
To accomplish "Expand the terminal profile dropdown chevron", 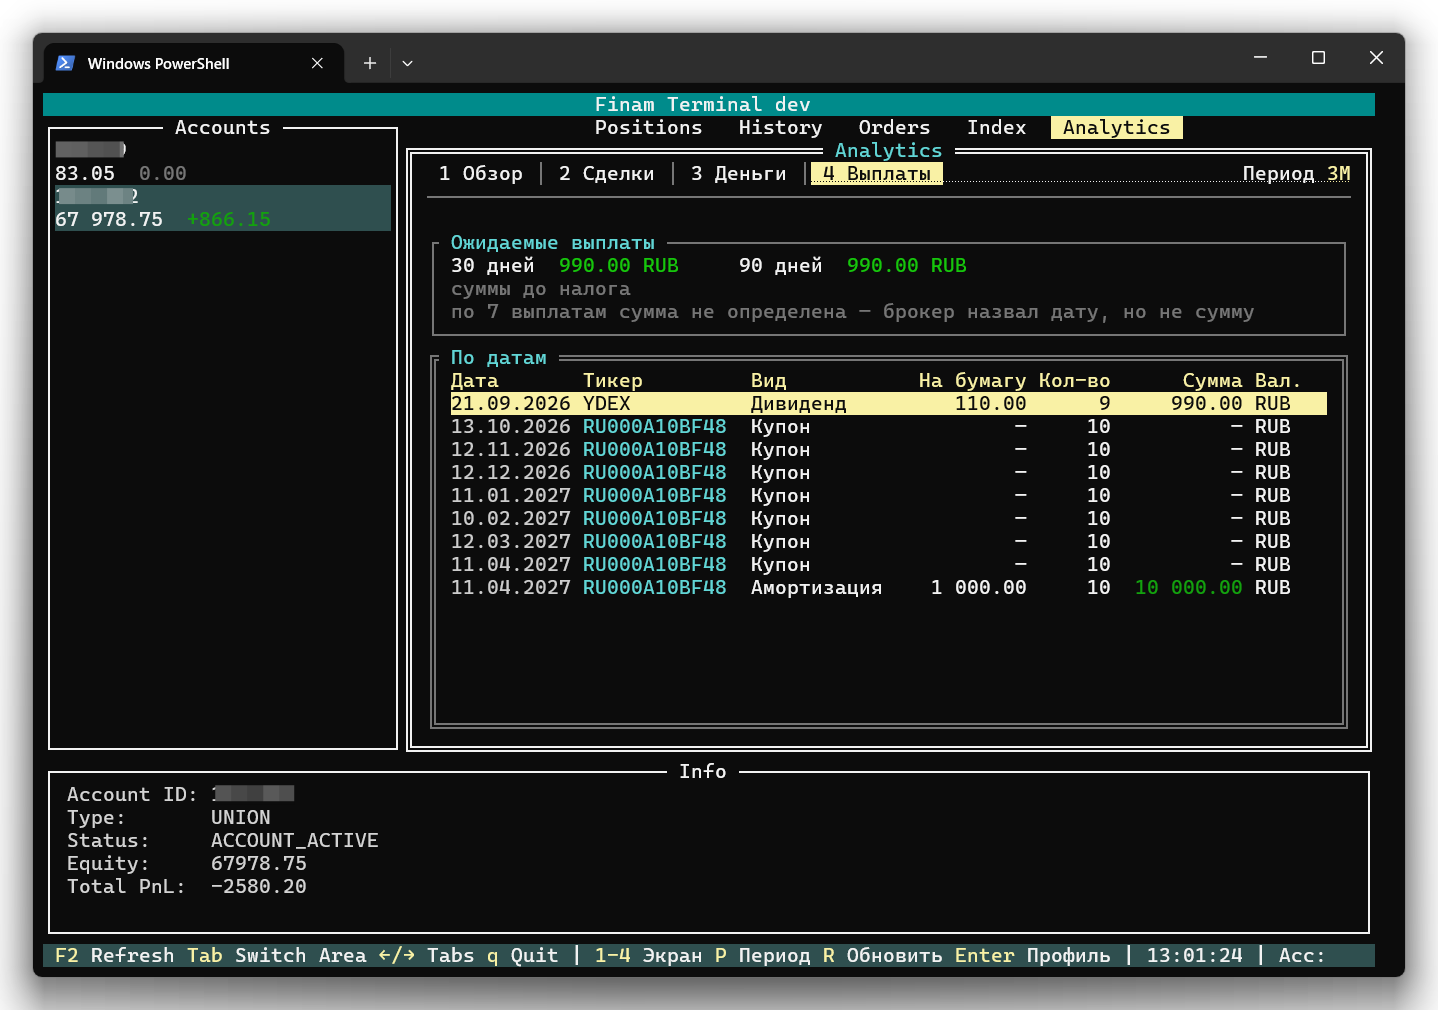I will pyautogui.click(x=407, y=63).
